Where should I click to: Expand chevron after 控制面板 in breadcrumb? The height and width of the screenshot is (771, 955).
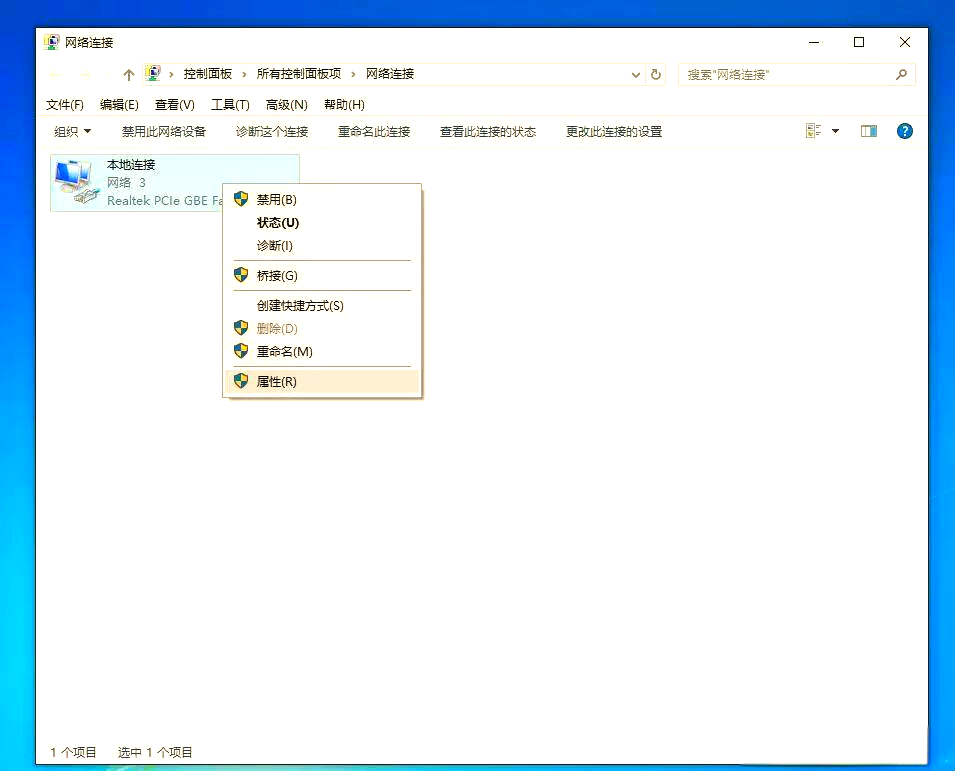244,74
